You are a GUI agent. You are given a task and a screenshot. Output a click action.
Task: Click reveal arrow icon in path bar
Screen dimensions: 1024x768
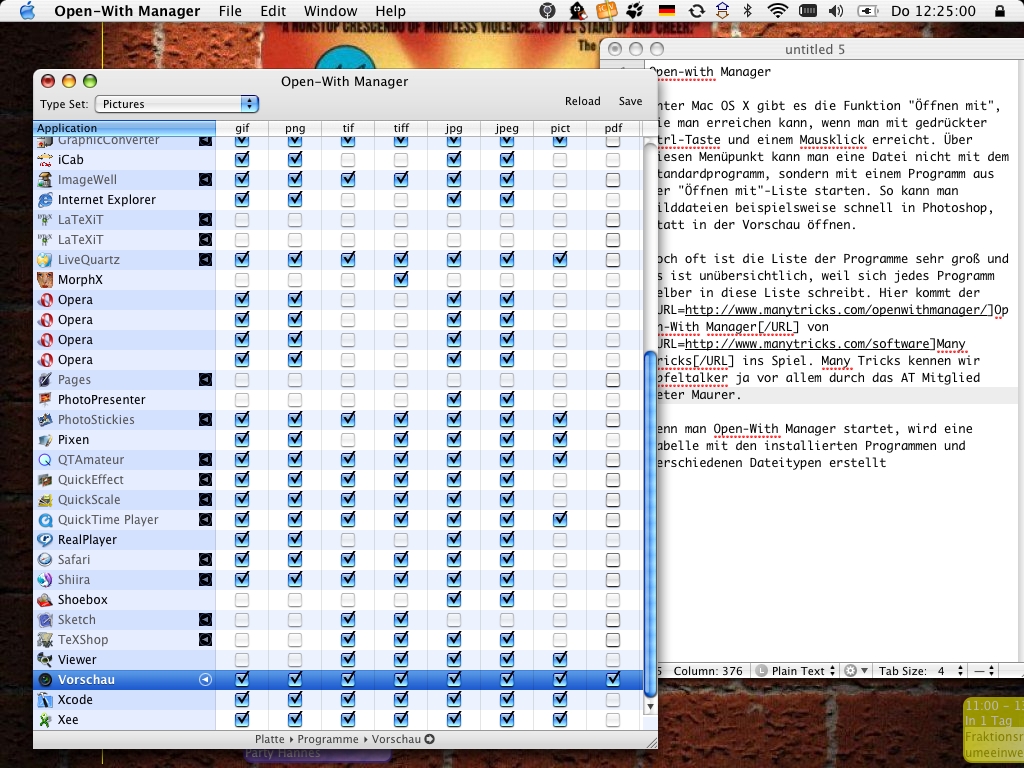coord(429,739)
